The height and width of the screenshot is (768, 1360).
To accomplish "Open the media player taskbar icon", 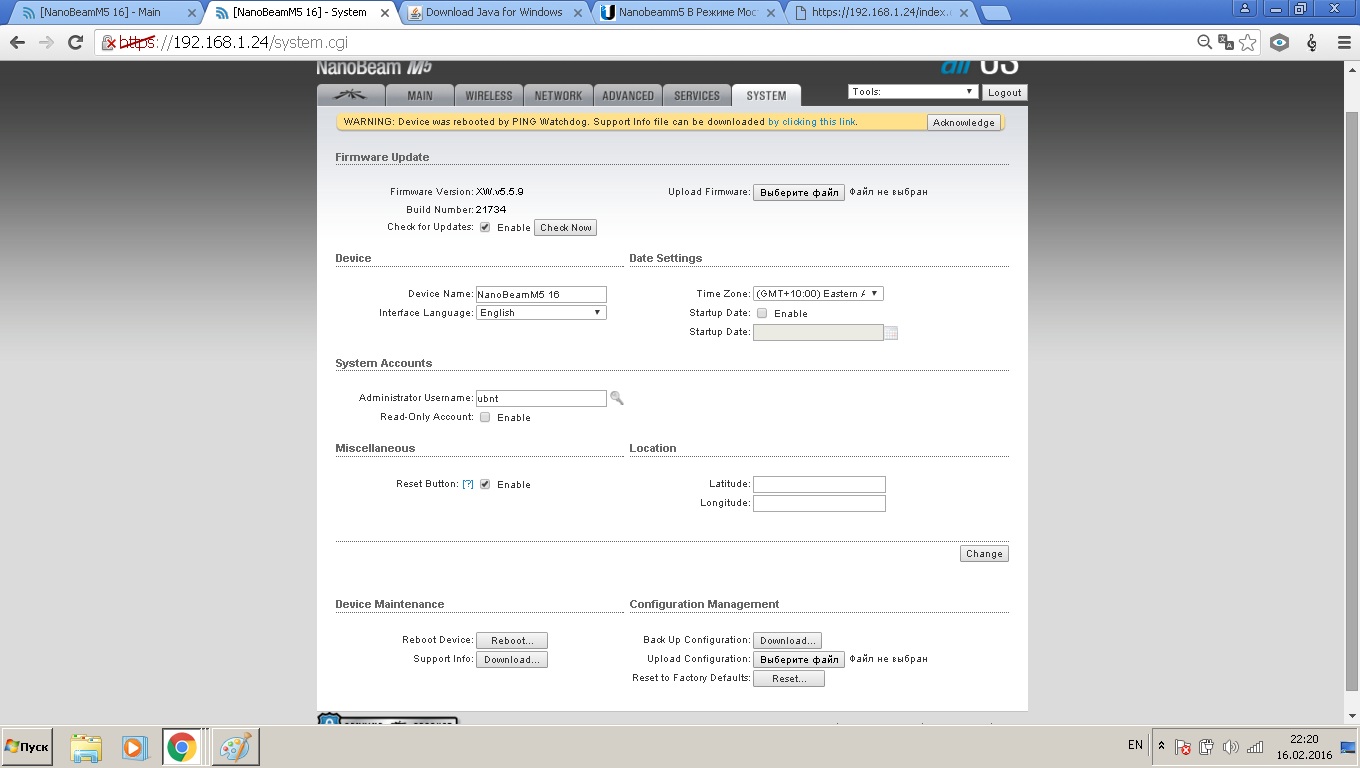I will pos(134,747).
